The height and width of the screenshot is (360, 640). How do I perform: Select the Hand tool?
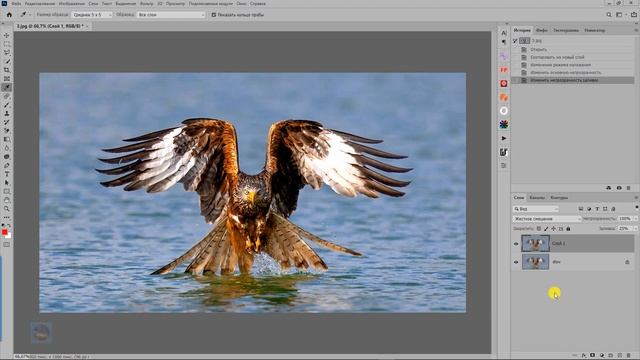[7, 200]
